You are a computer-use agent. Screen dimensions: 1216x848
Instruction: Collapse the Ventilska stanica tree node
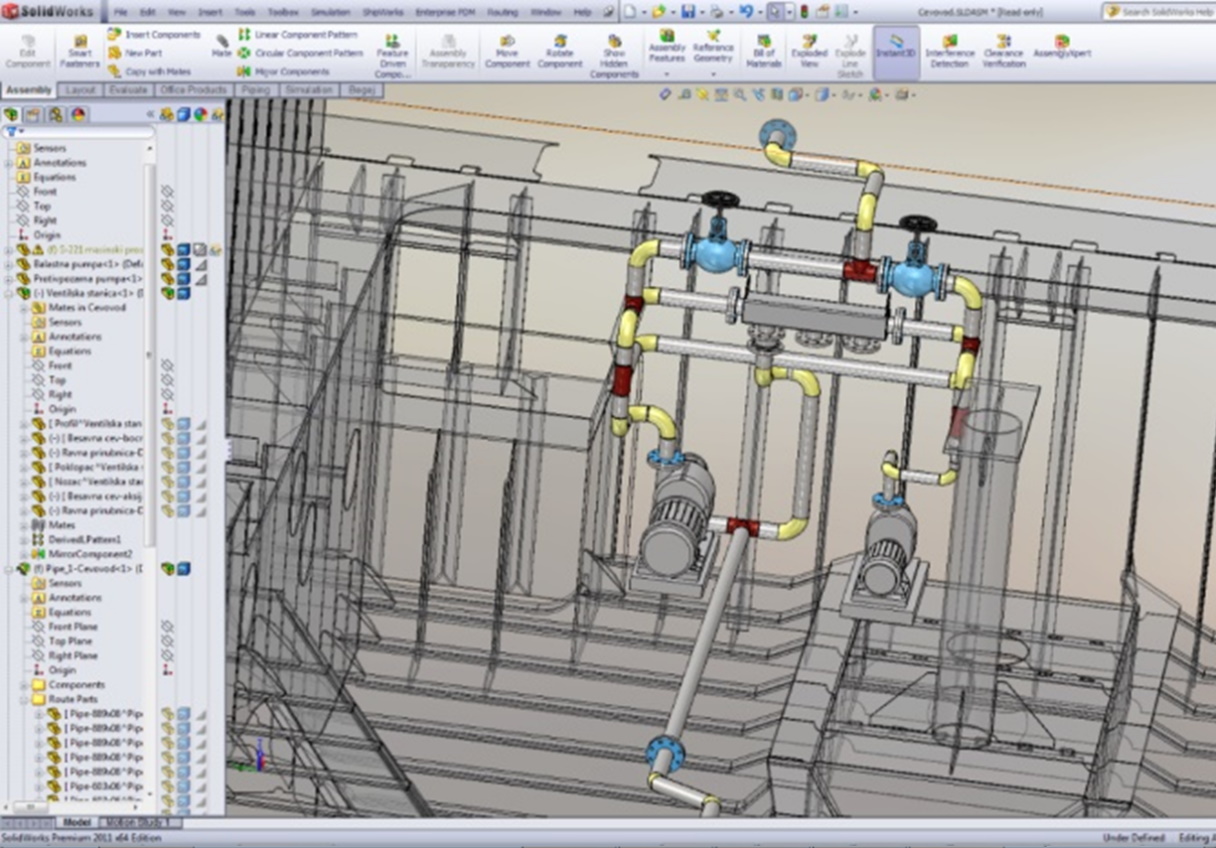click(9, 294)
